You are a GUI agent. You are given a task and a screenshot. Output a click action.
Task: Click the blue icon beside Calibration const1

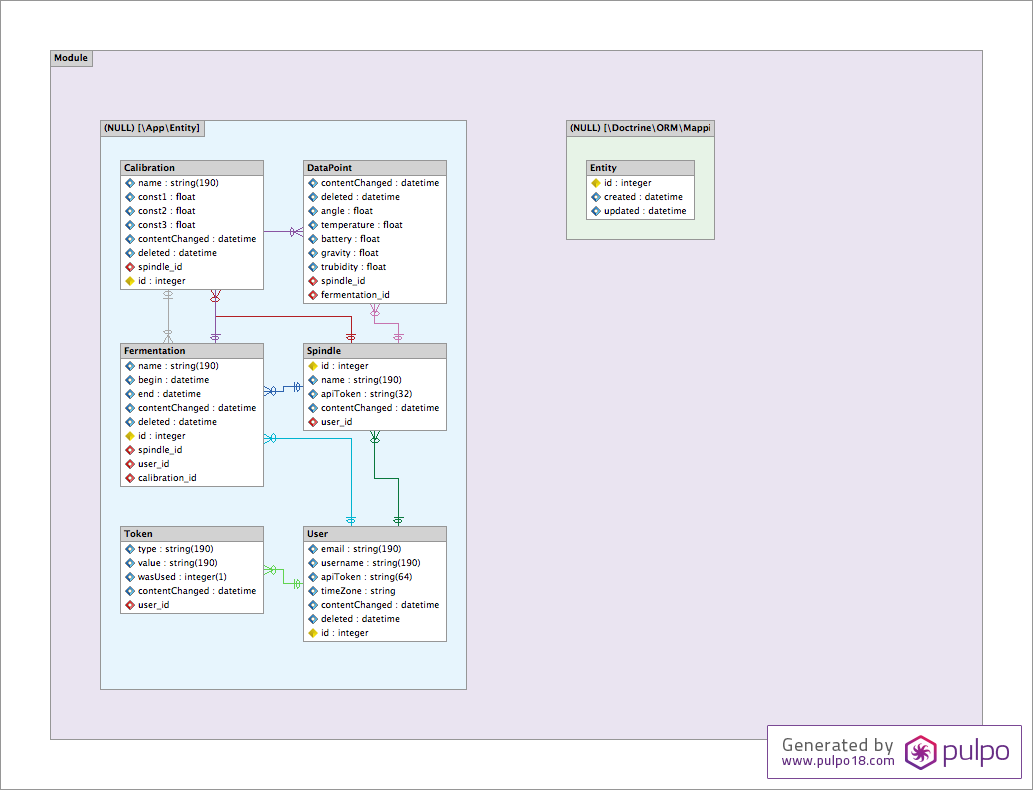129,197
